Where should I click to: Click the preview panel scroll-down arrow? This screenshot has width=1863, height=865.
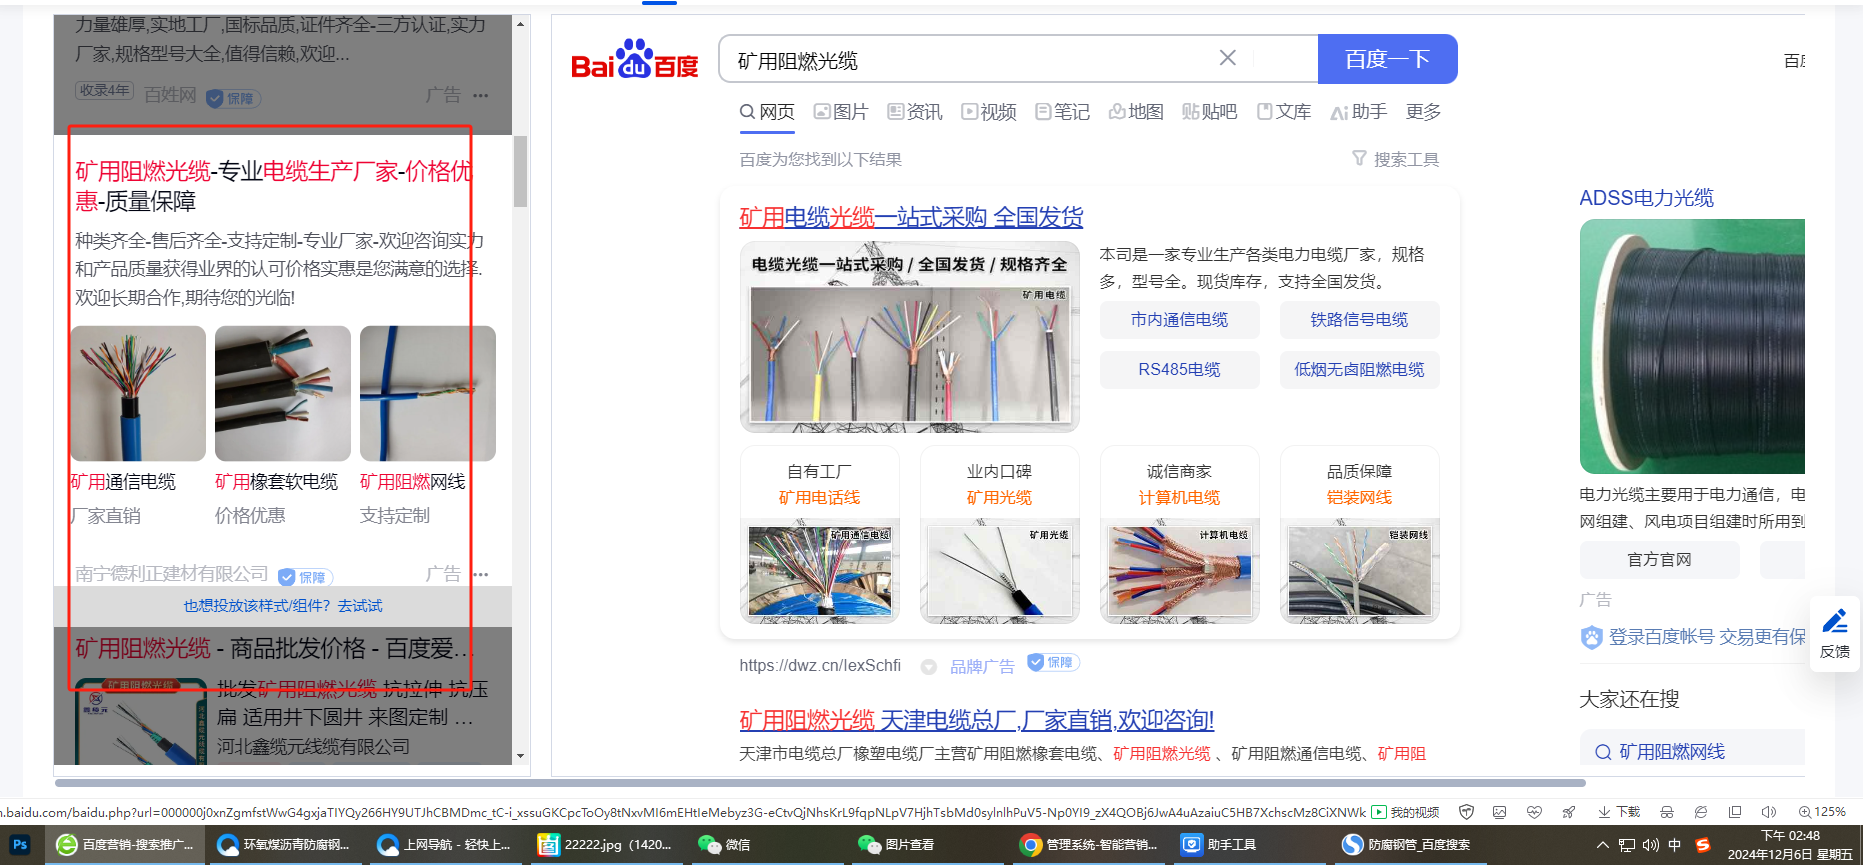[x=520, y=756]
